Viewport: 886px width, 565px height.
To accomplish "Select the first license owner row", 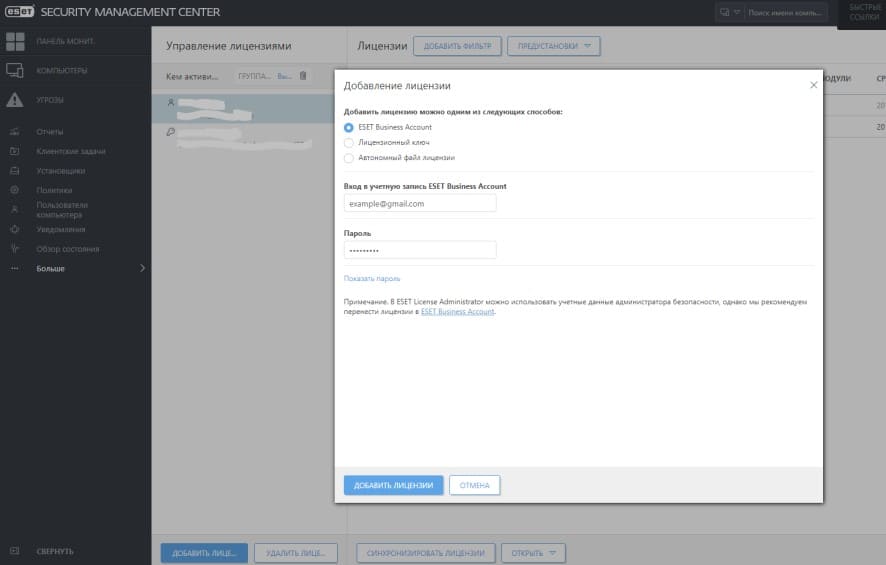I will pyautogui.click(x=243, y=108).
